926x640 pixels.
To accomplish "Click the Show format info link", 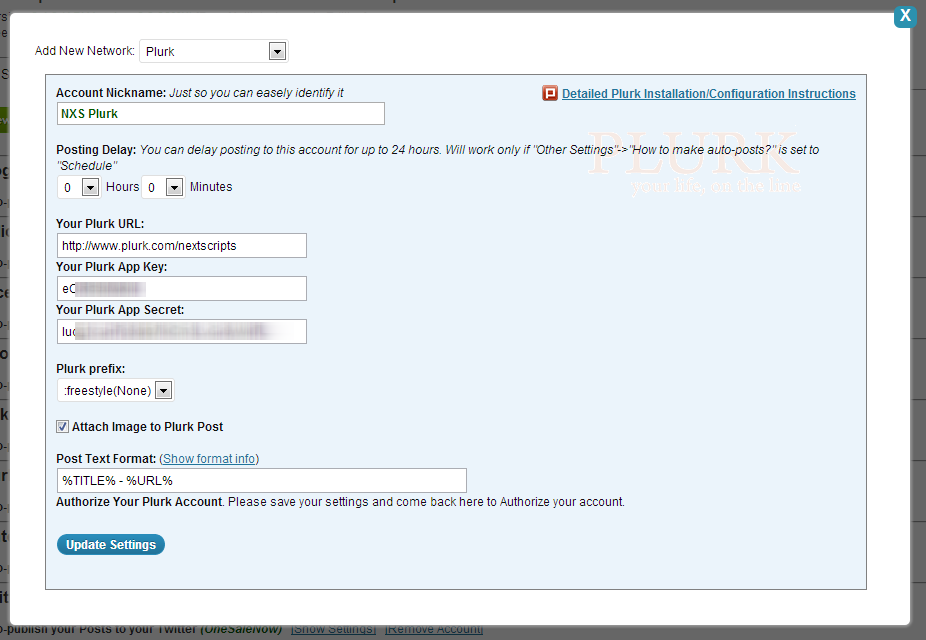I will pos(209,459).
